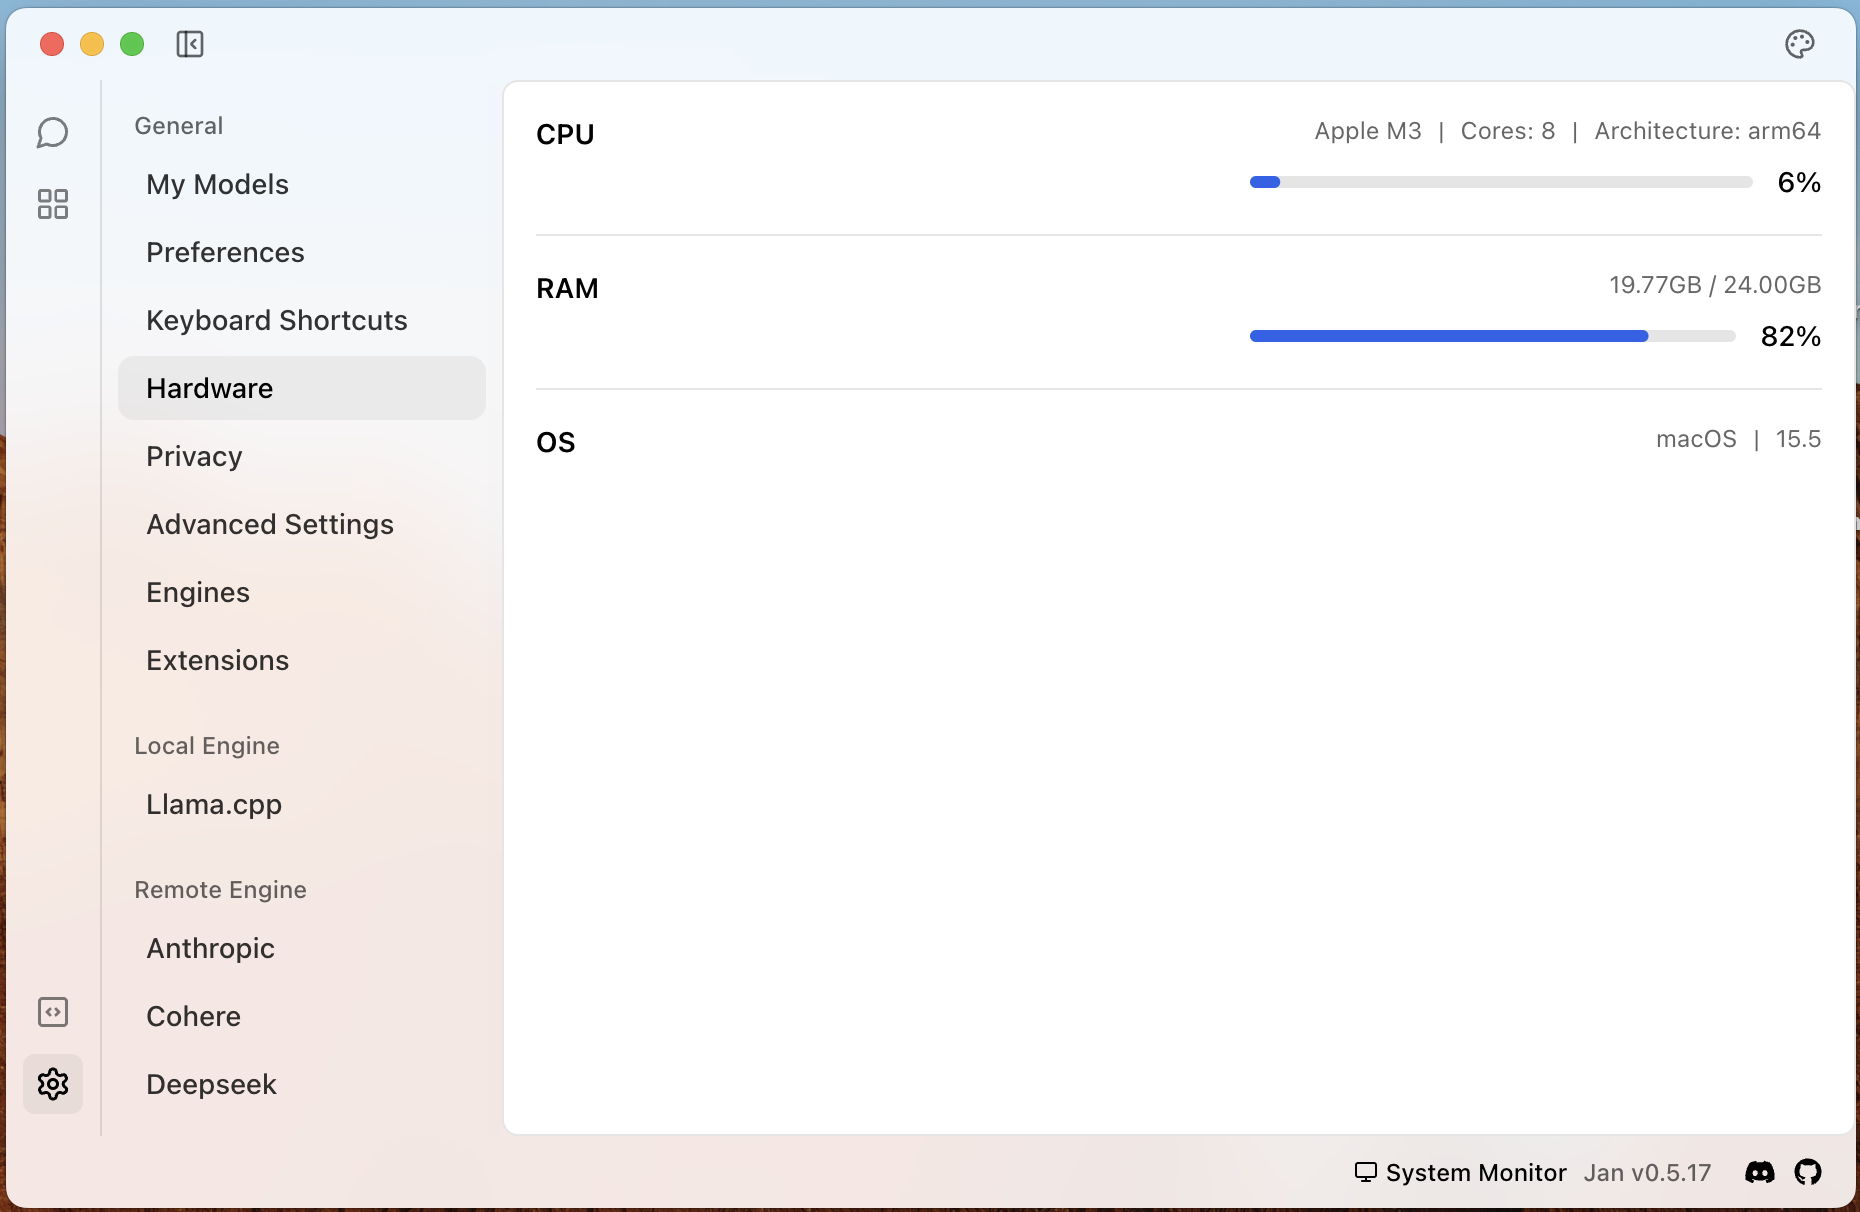Screen dimensions: 1860x1212
Task: Select the Hardware settings item
Action: (x=301, y=388)
